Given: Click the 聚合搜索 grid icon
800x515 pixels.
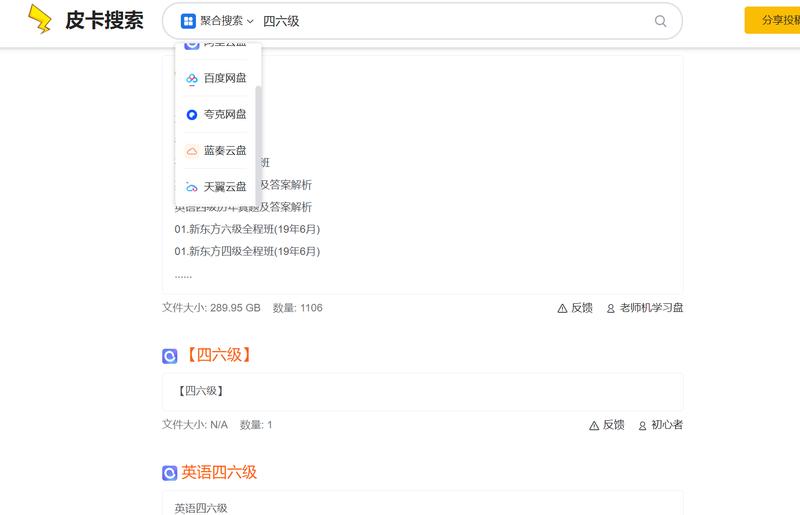Looking at the screenshot, I should (188, 21).
